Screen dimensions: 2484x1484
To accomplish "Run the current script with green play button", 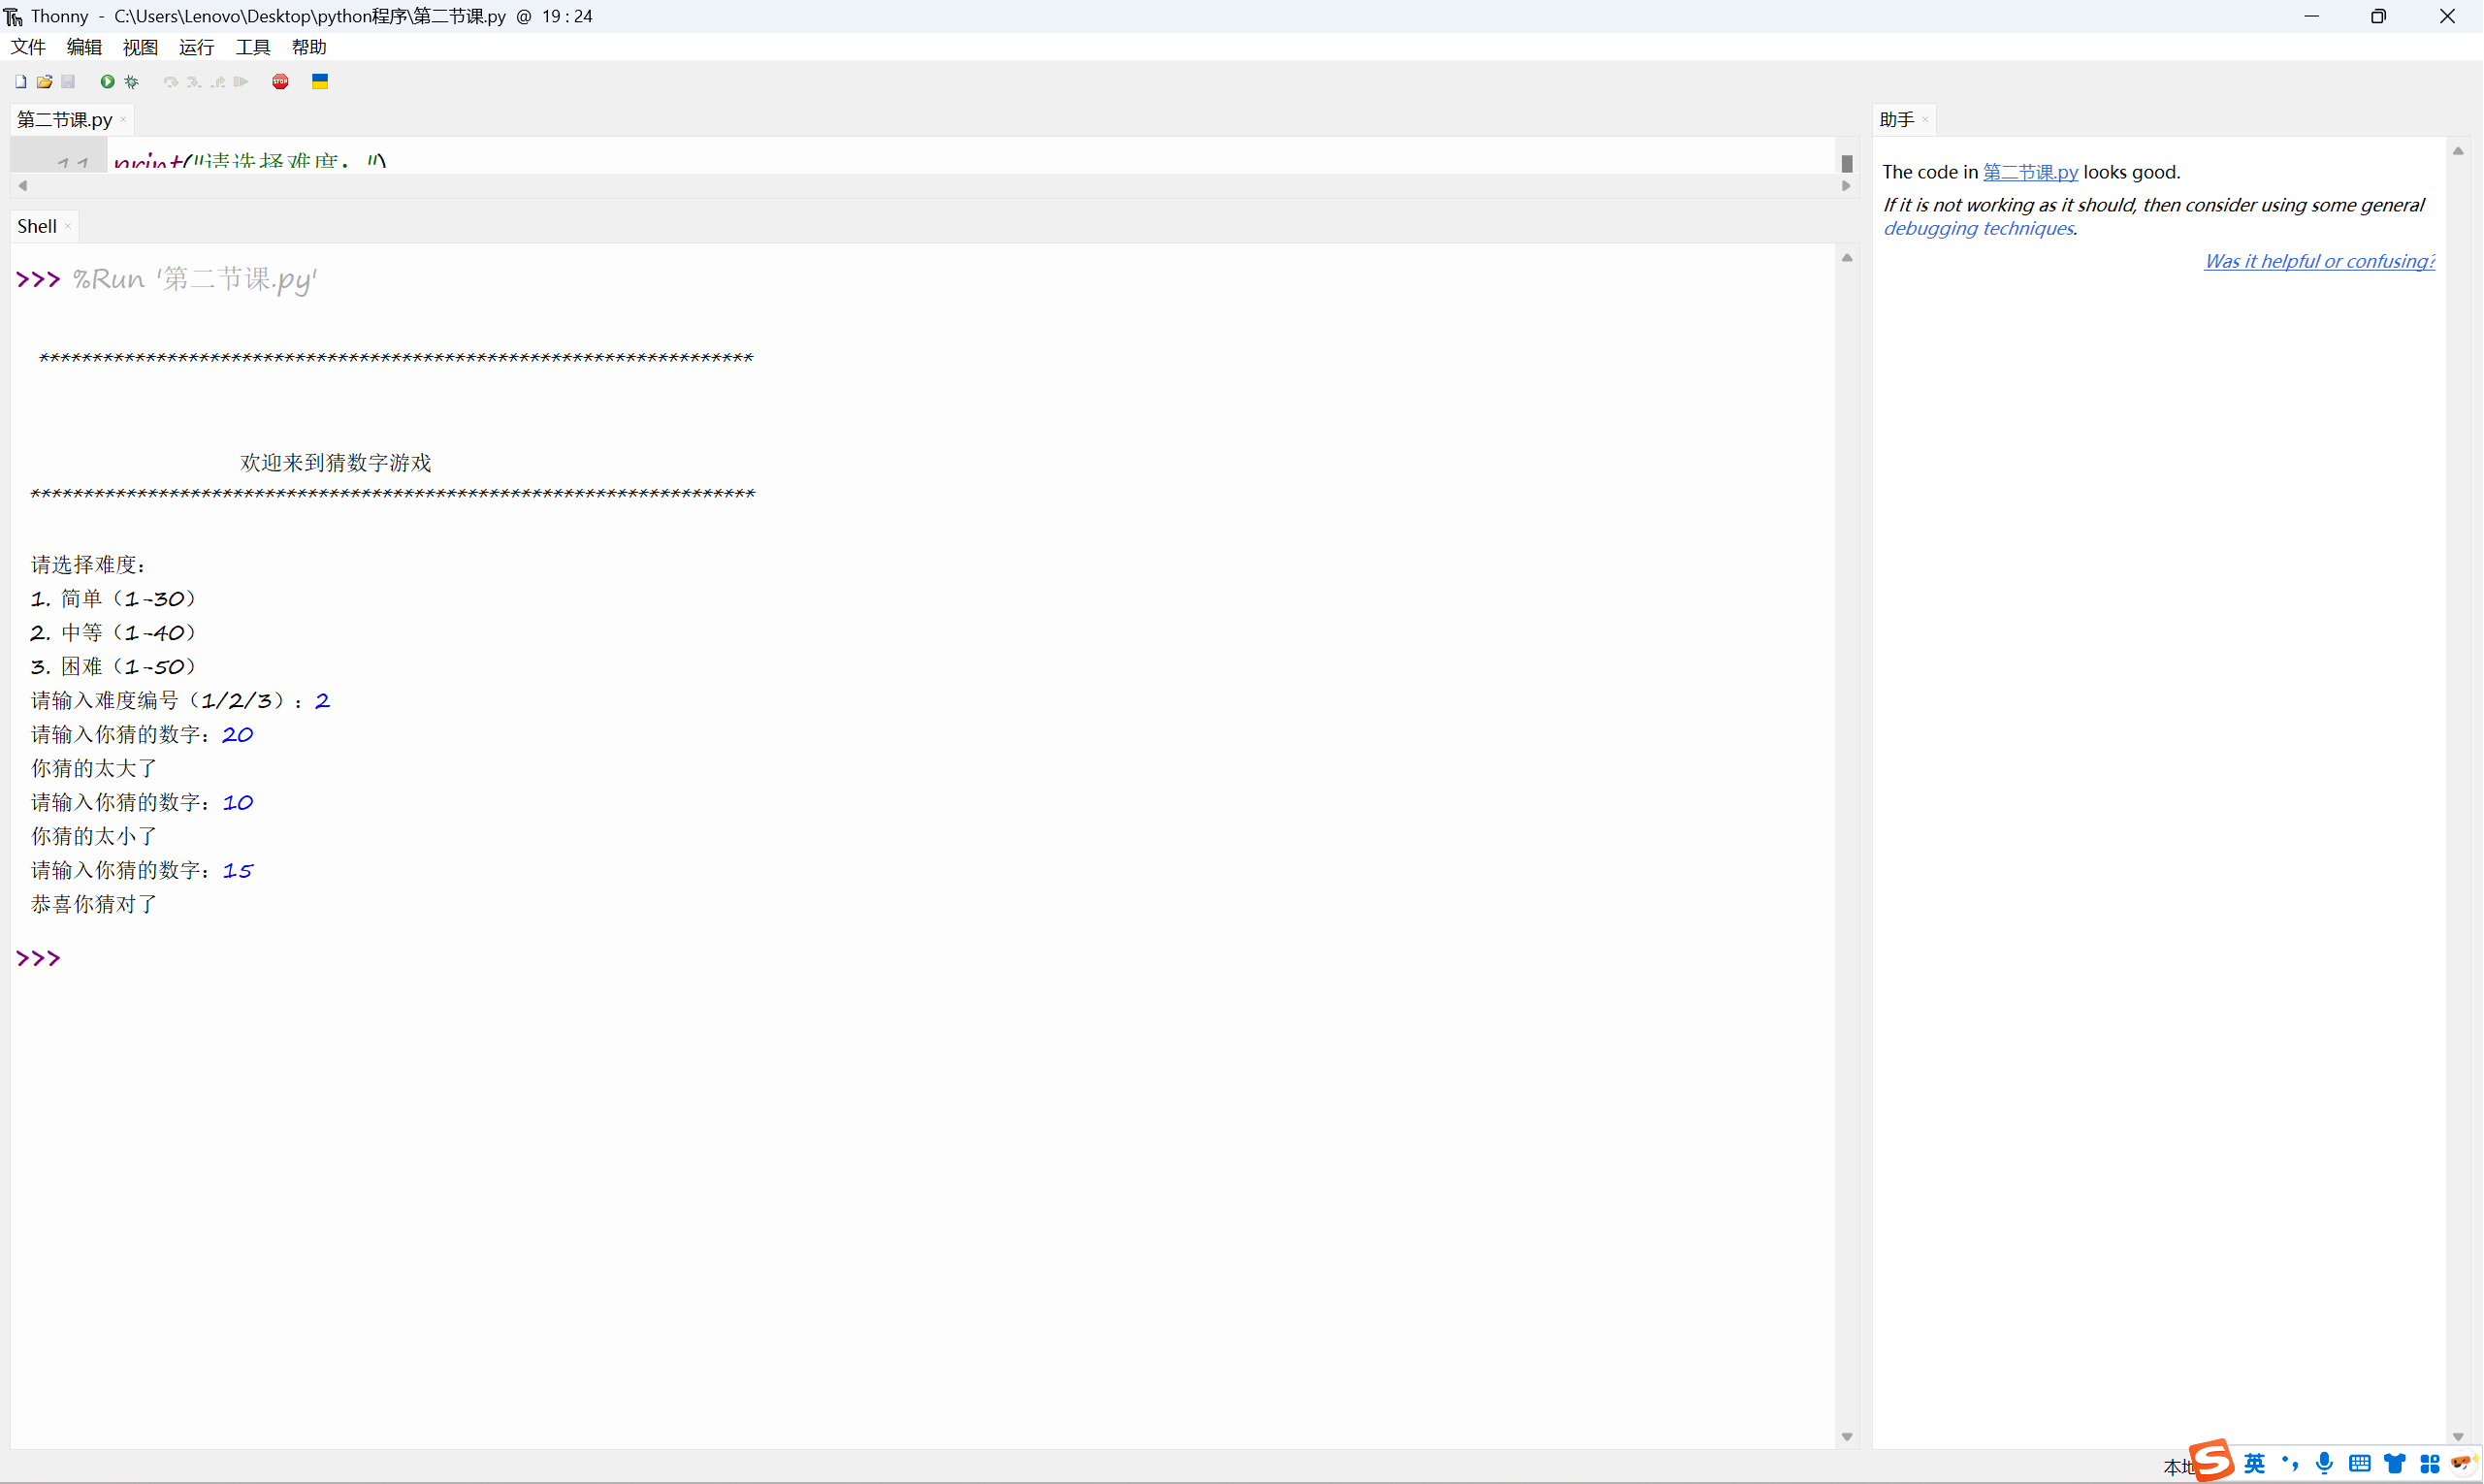I will point(107,82).
